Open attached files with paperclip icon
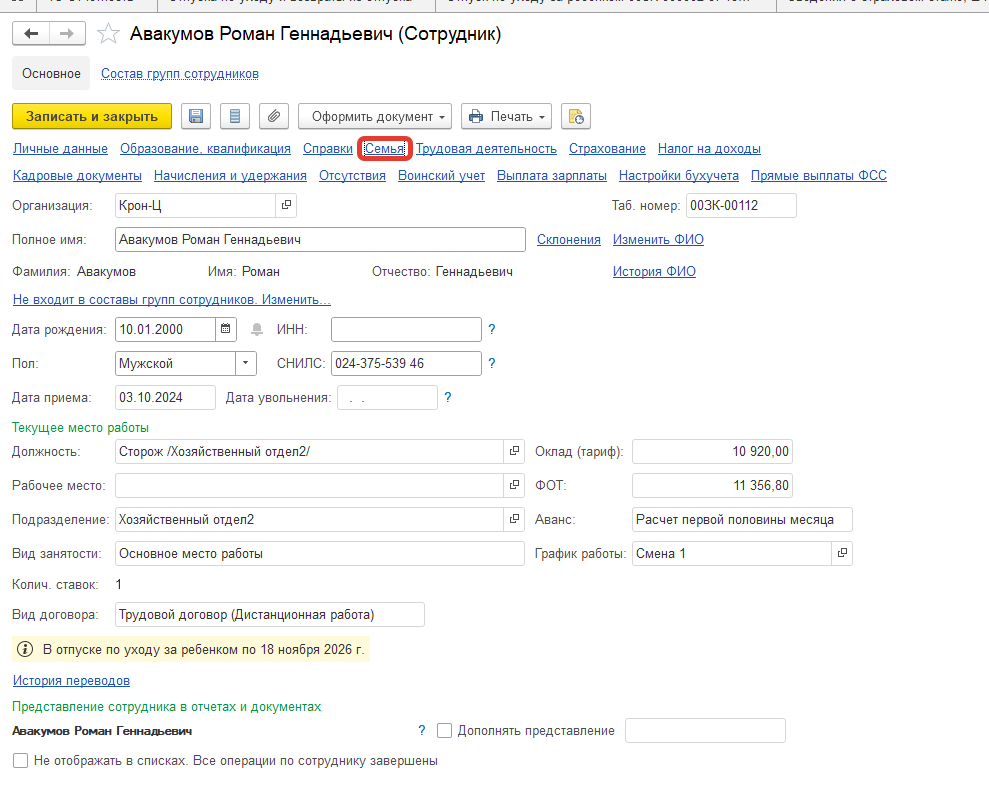The image size is (989, 796). (x=273, y=116)
